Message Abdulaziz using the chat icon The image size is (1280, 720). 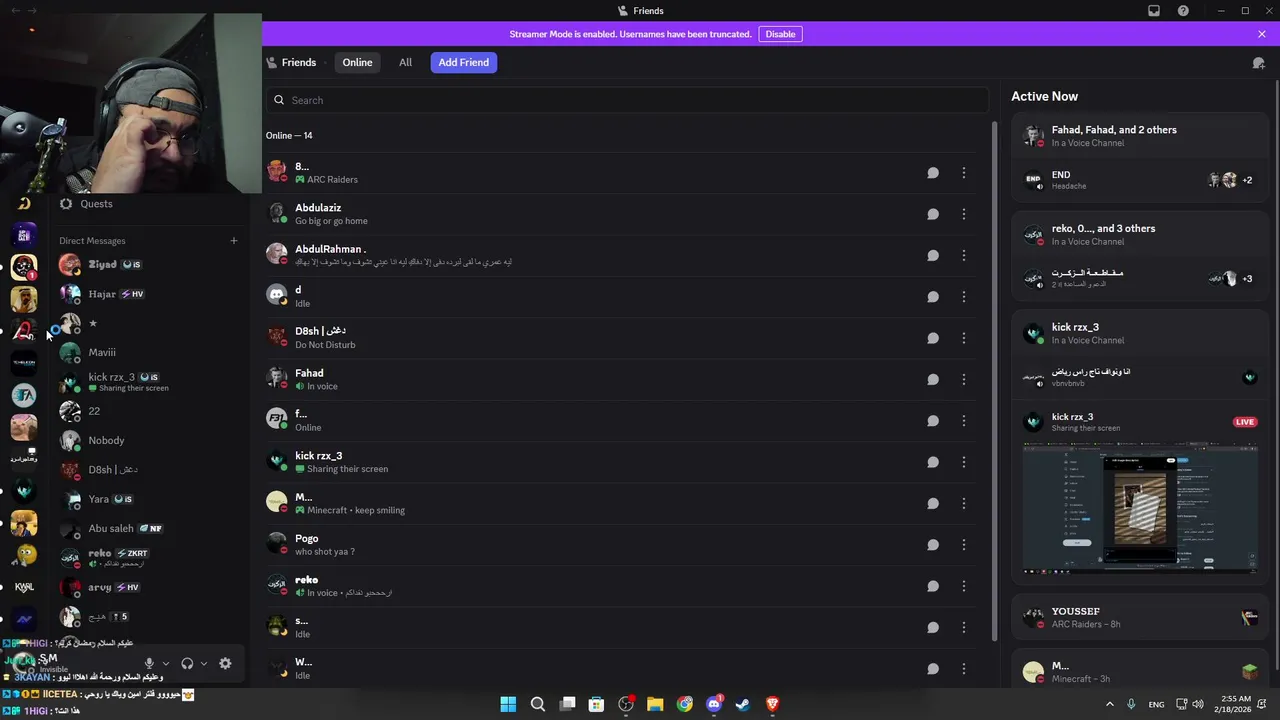pyautogui.click(x=933, y=214)
